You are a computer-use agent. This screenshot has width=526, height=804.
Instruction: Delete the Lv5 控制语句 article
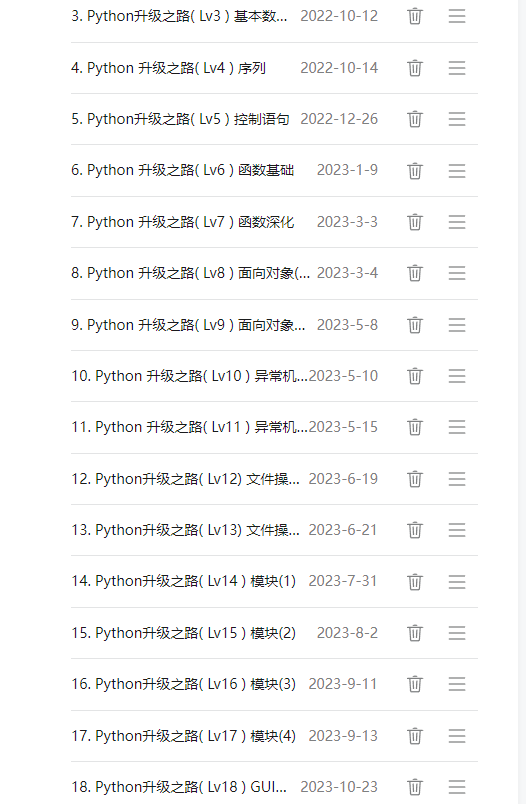[x=415, y=119]
